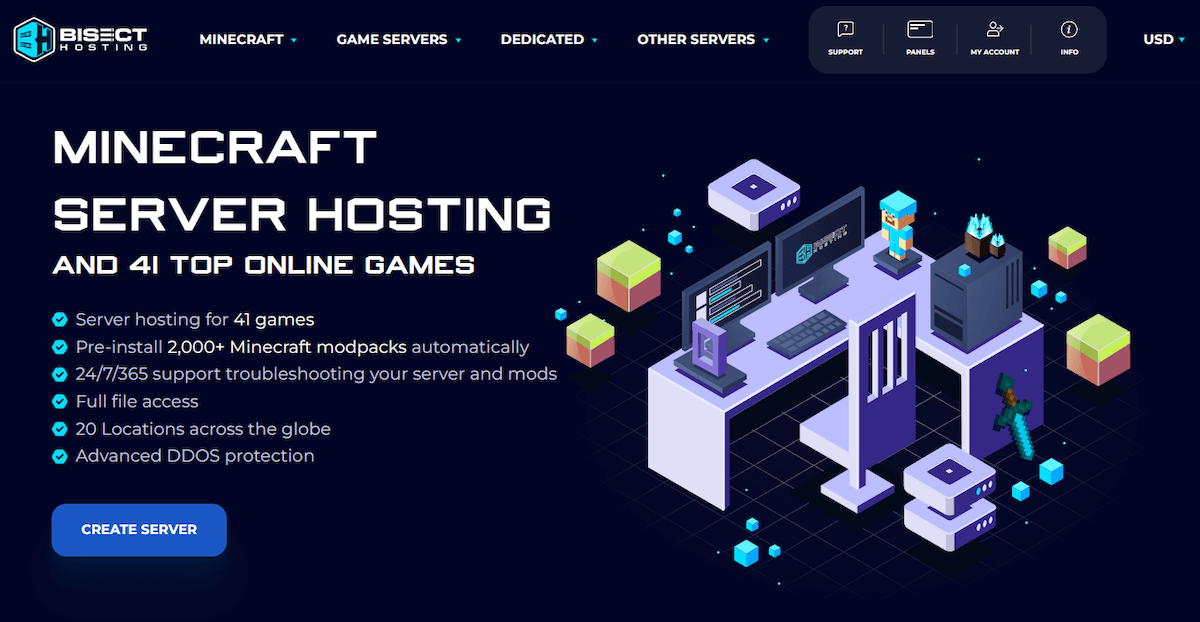The image size is (1200, 622).
Task: Open the My Account icon
Action: [994, 30]
